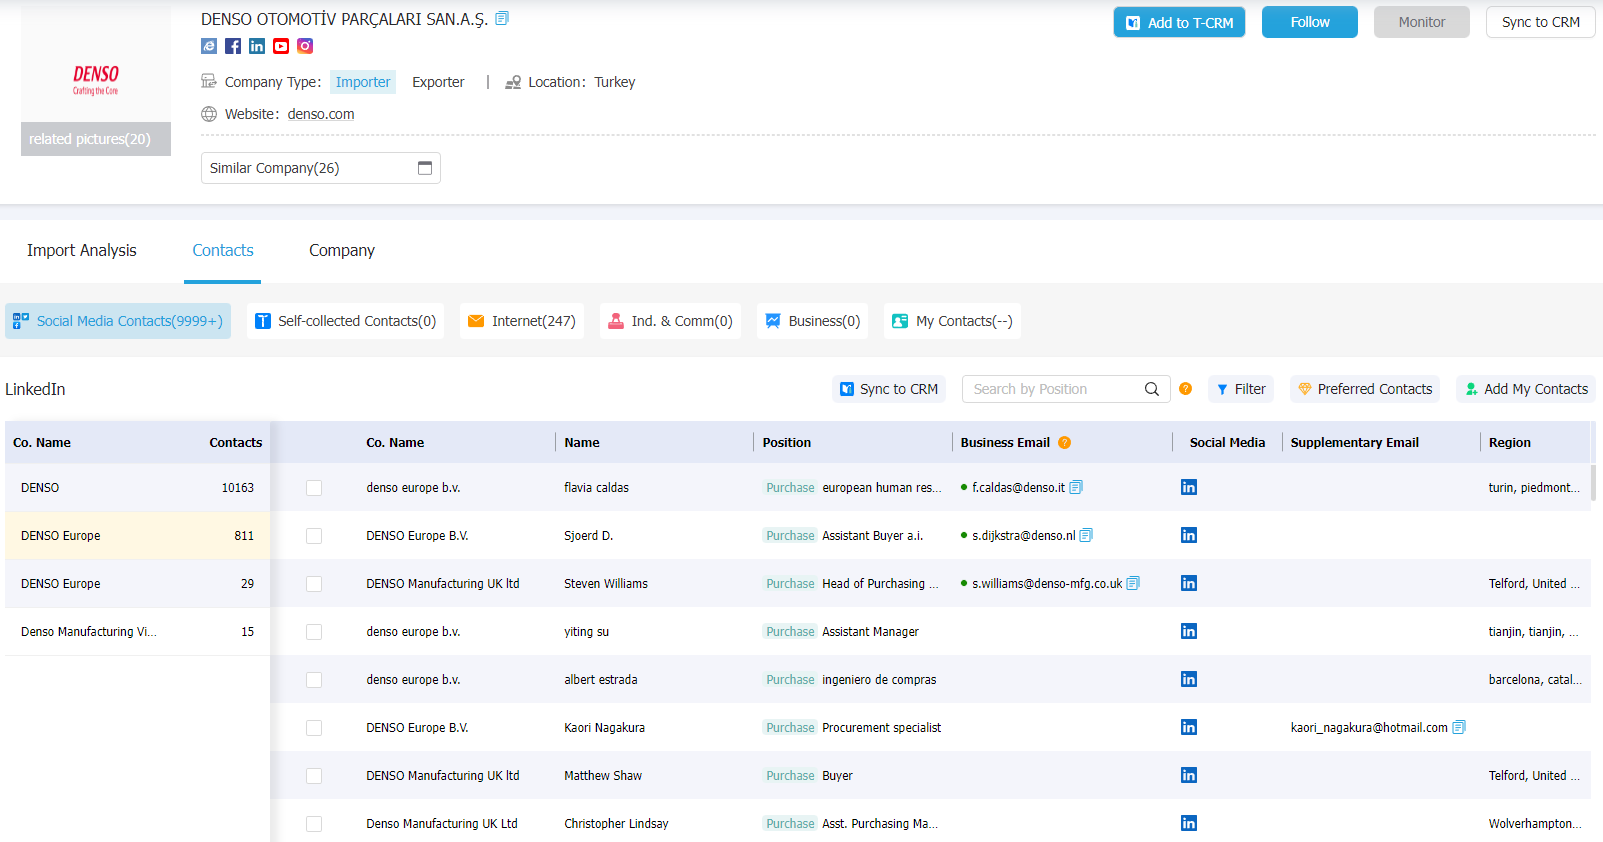Select Denso Manufacturing Vi... row
The height and width of the screenshot is (842, 1603).
(x=137, y=632)
